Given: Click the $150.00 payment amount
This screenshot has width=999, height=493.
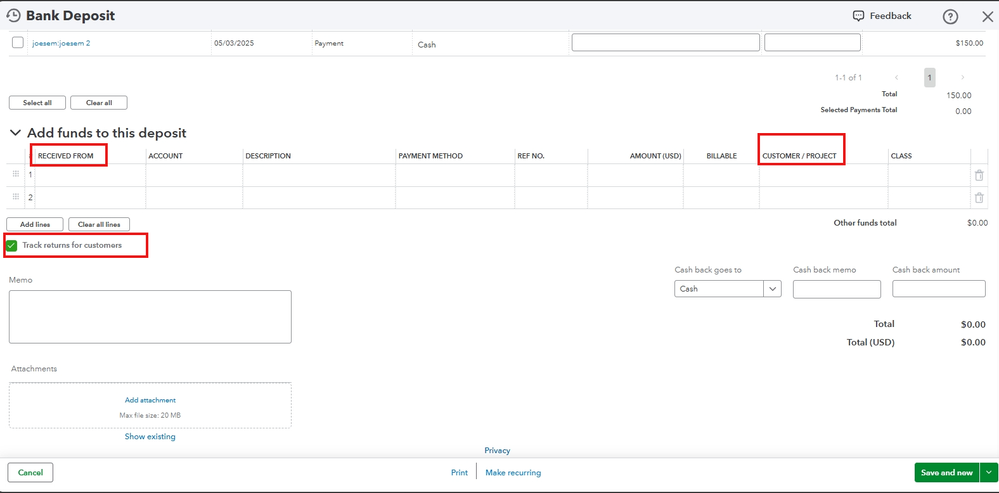Looking at the screenshot, I should point(970,44).
